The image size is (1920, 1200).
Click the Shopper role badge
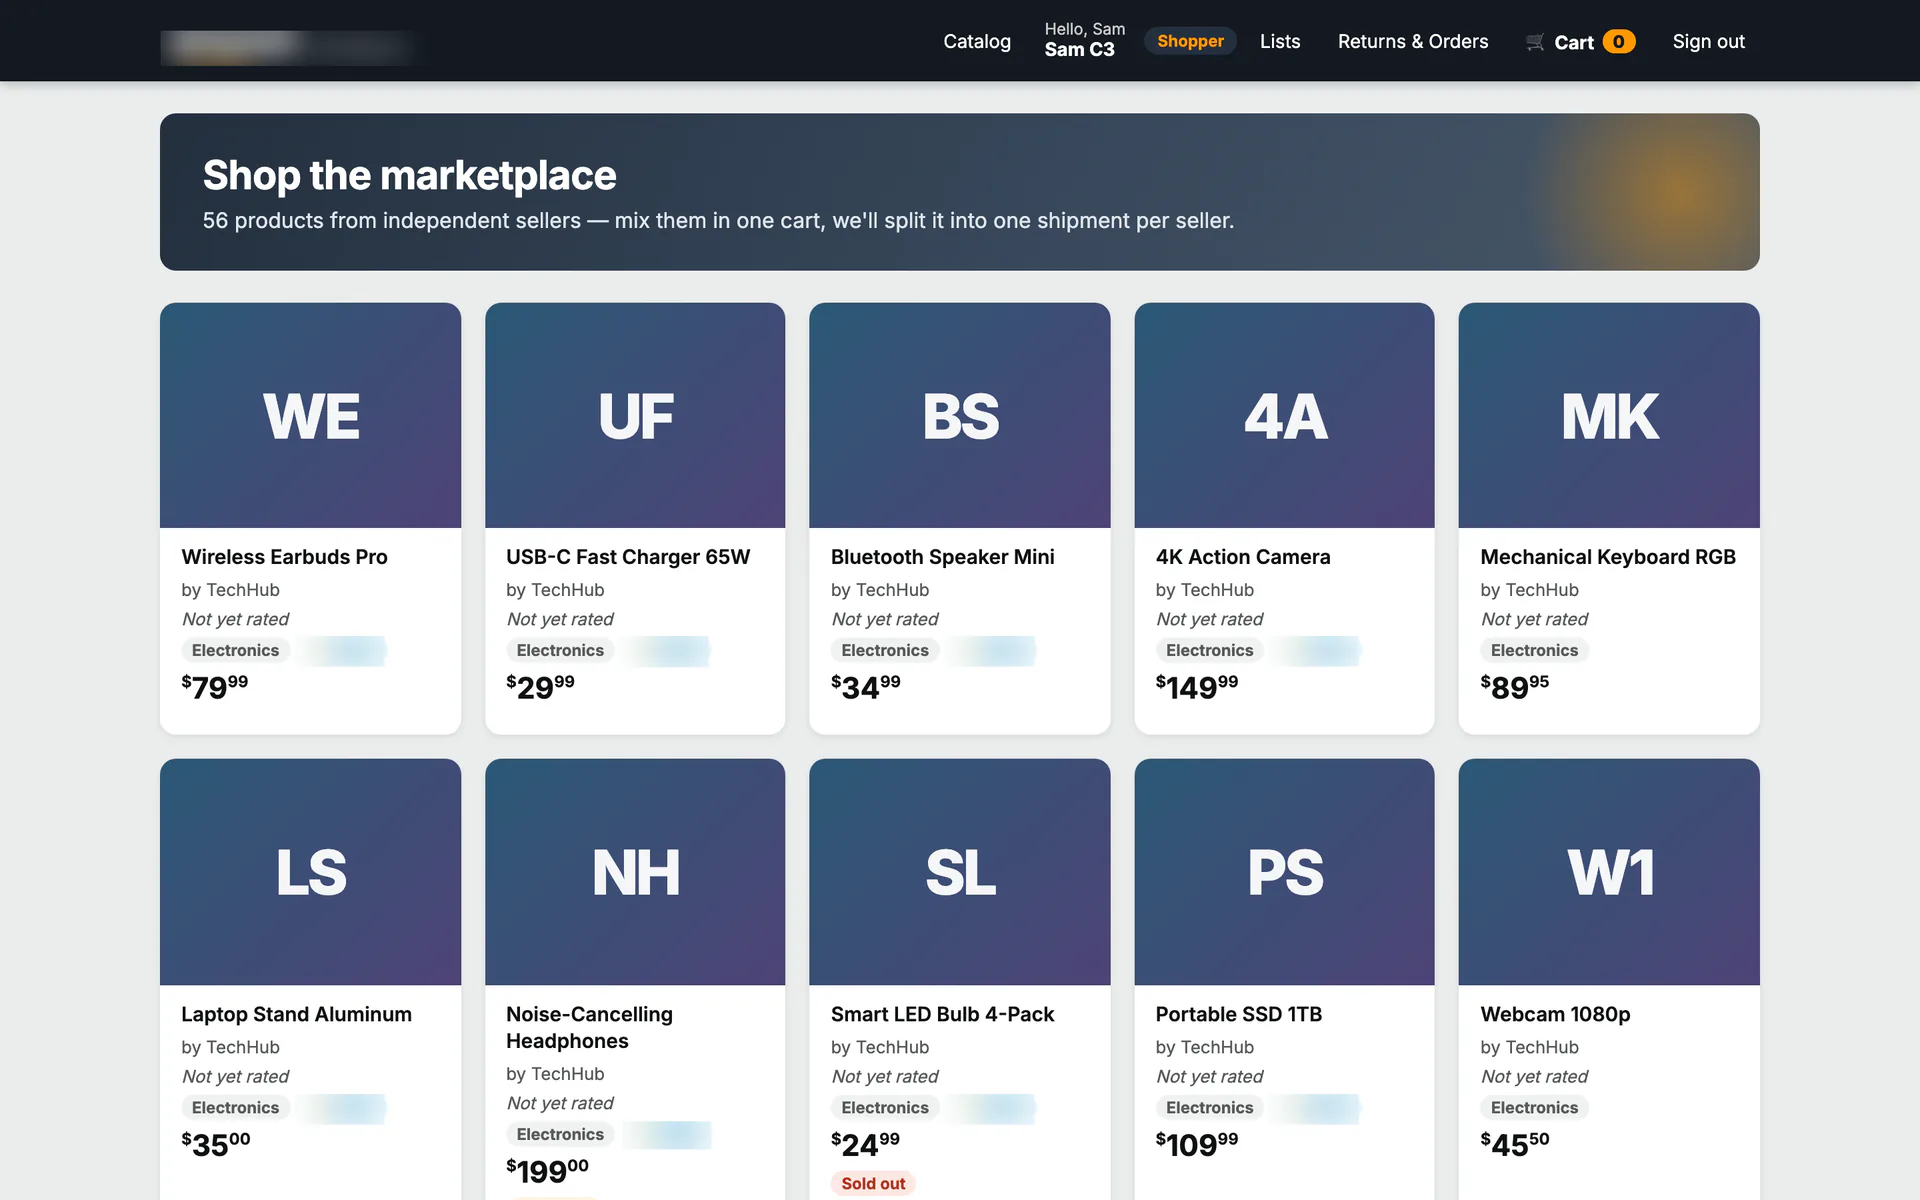pos(1190,41)
